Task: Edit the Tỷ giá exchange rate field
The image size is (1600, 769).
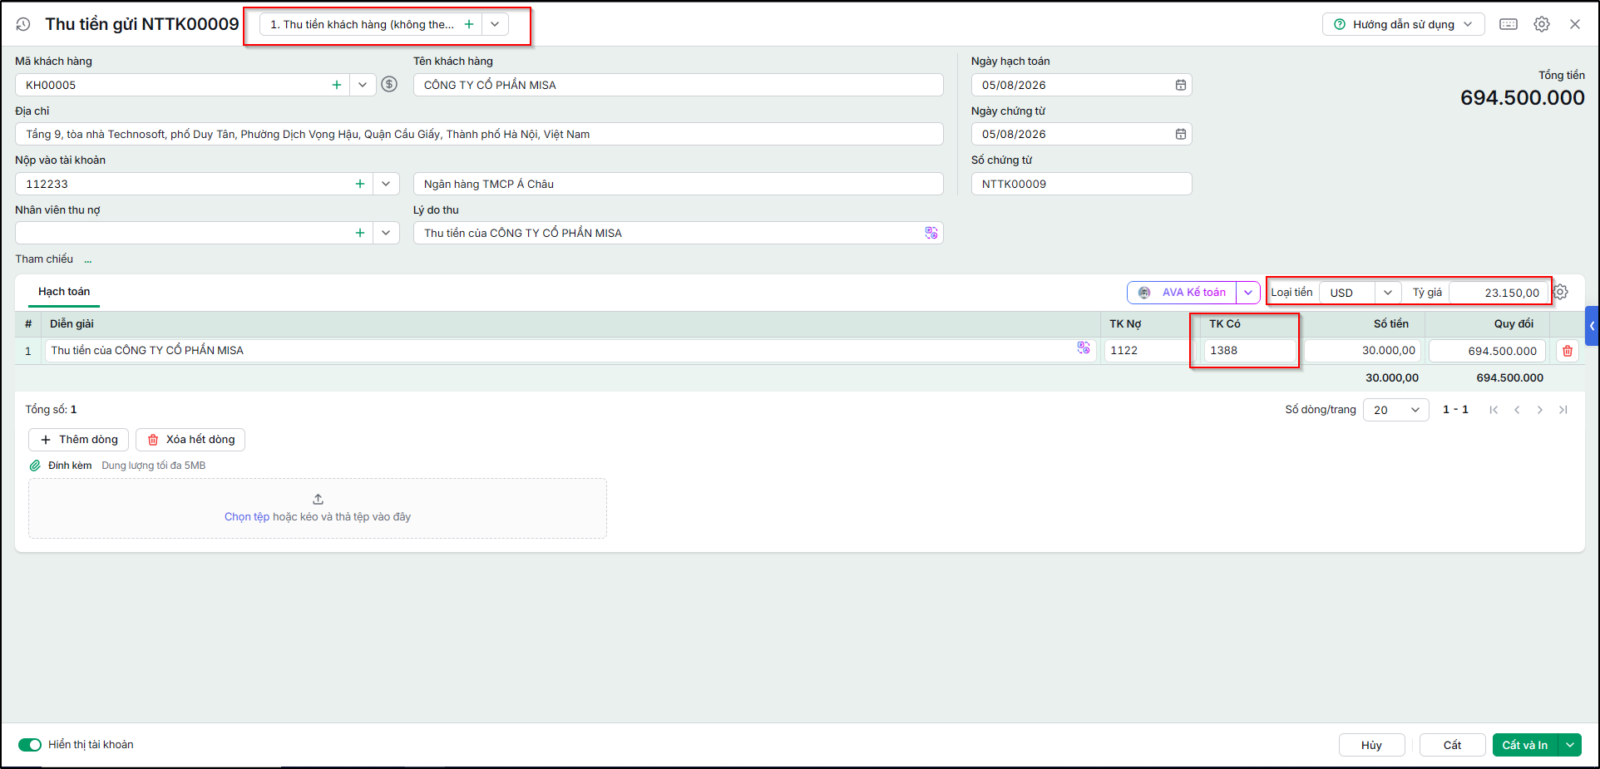Action: pyautogui.click(x=1498, y=292)
